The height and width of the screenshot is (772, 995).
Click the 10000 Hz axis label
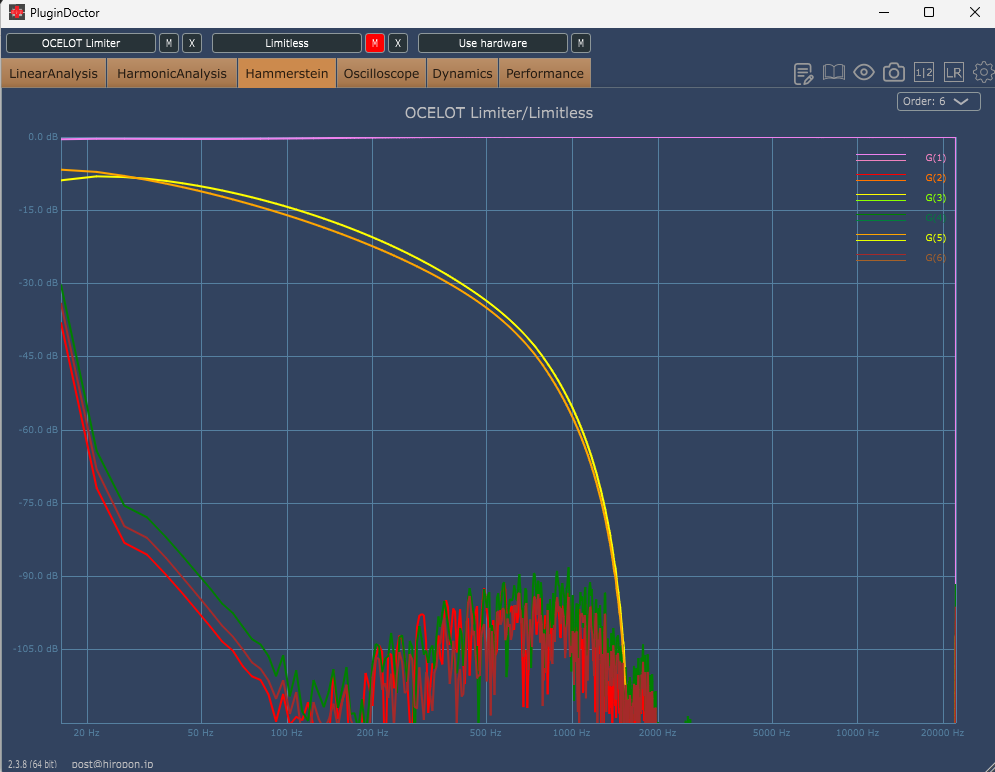(857, 733)
